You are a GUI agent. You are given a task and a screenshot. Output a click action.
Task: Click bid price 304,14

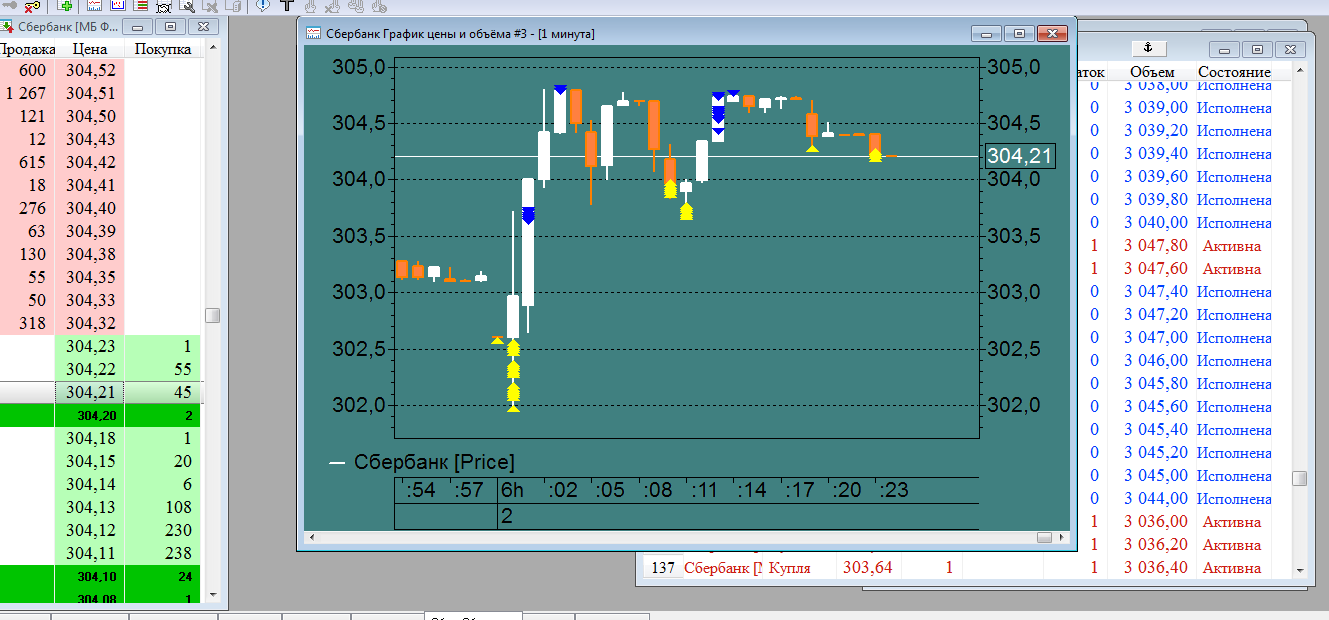[x=91, y=484]
